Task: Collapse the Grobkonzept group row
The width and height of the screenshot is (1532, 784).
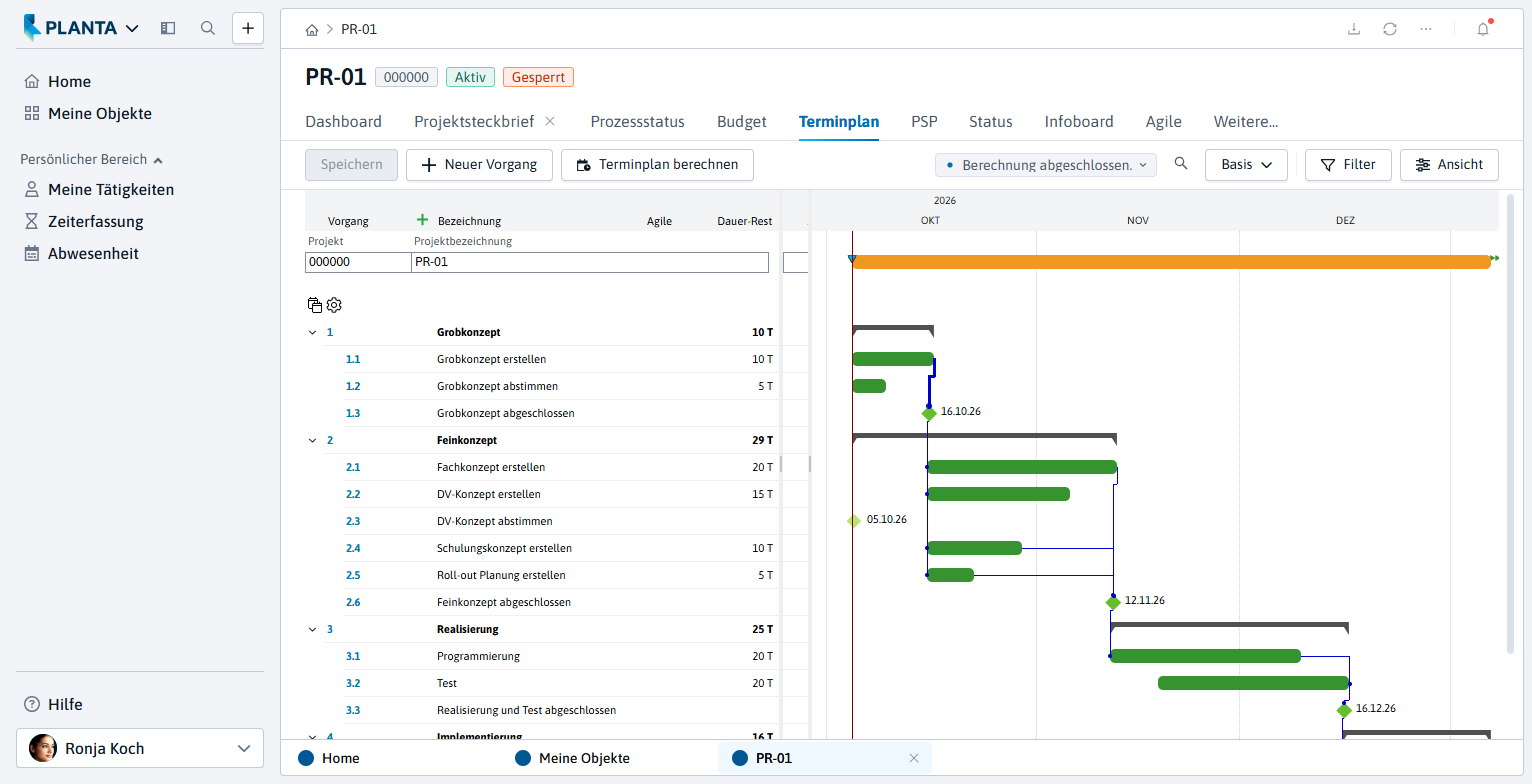Action: pos(312,332)
